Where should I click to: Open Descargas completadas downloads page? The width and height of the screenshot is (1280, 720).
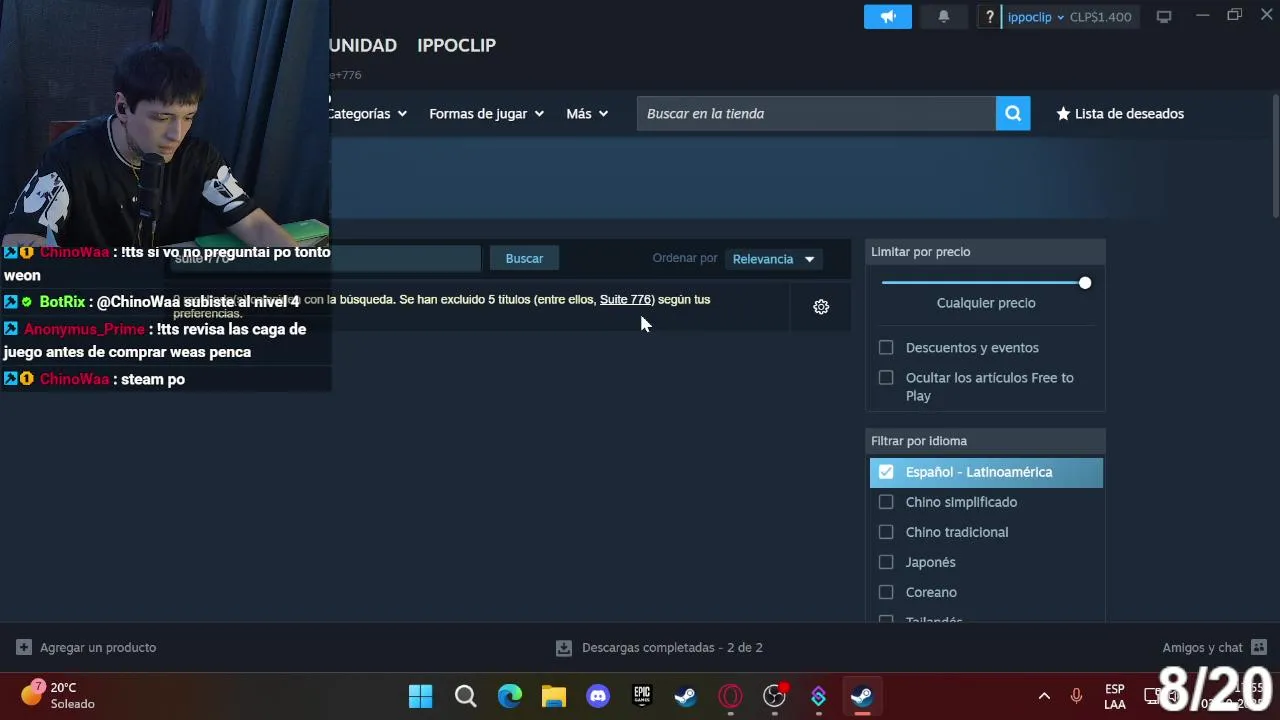[x=660, y=648]
